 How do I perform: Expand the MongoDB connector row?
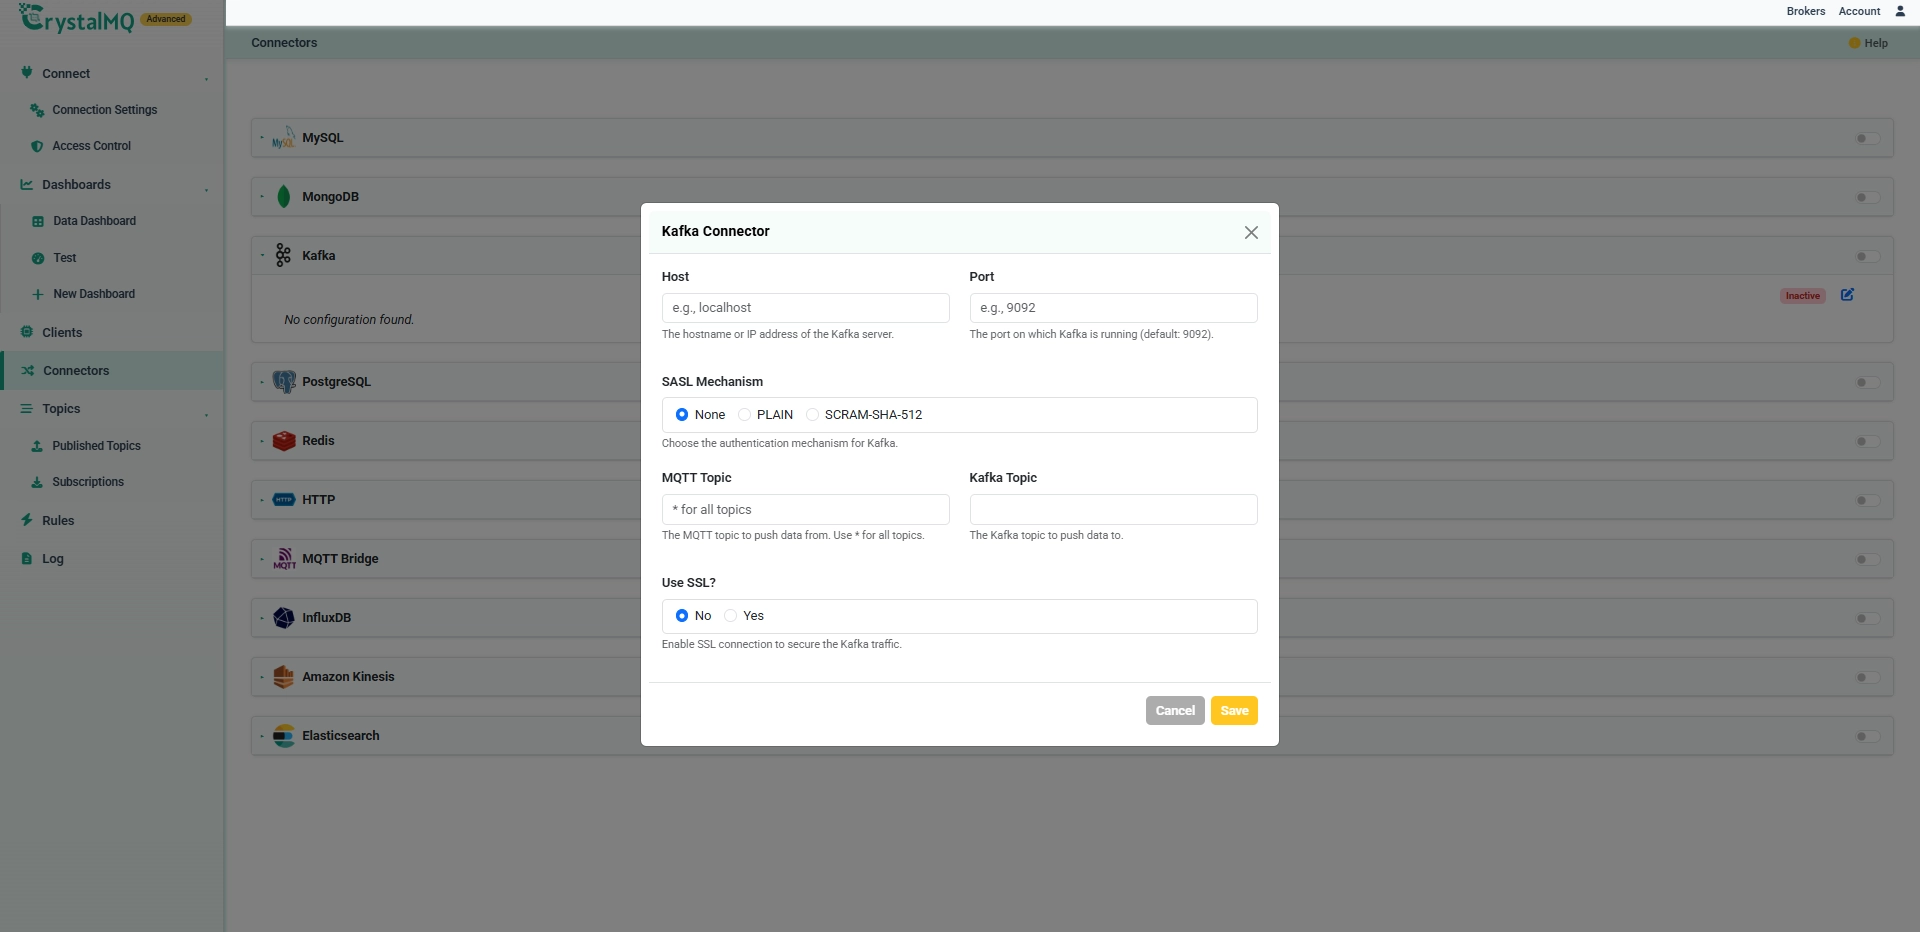[262, 197]
